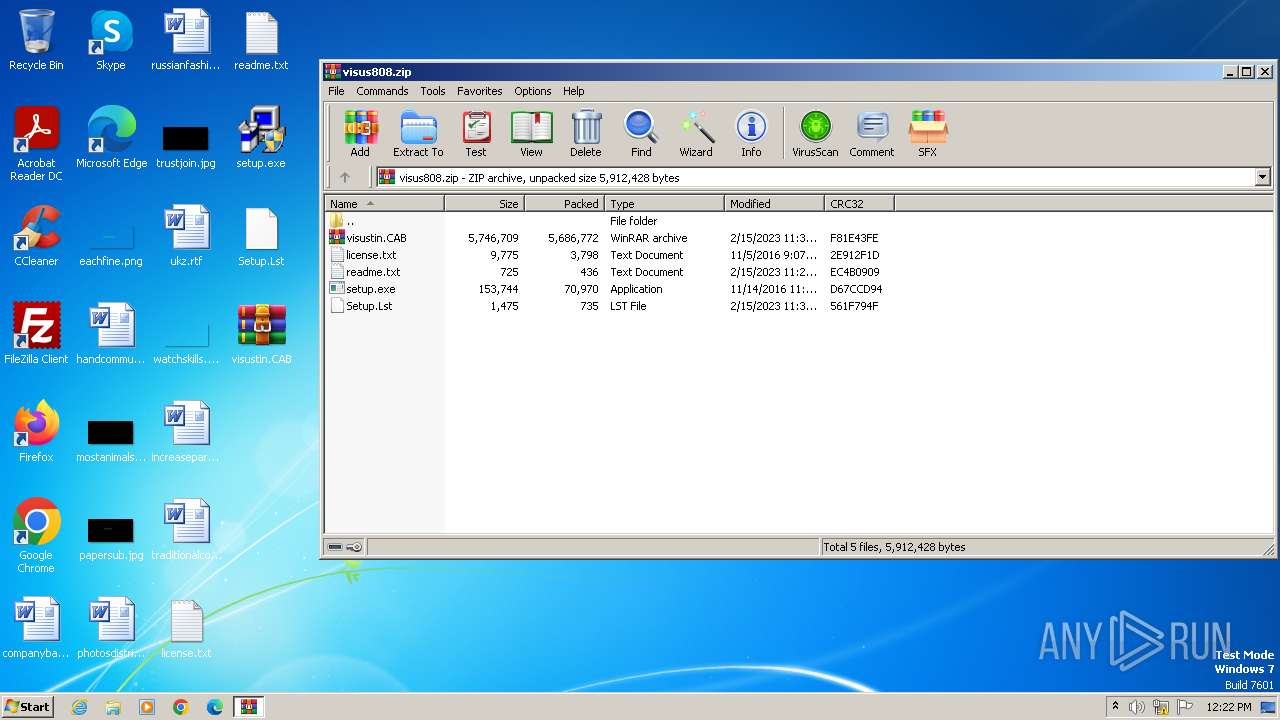This screenshot has height=720, width=1280.
Task: Select the CCleaner desktop icon
Action: coord(36,236)
